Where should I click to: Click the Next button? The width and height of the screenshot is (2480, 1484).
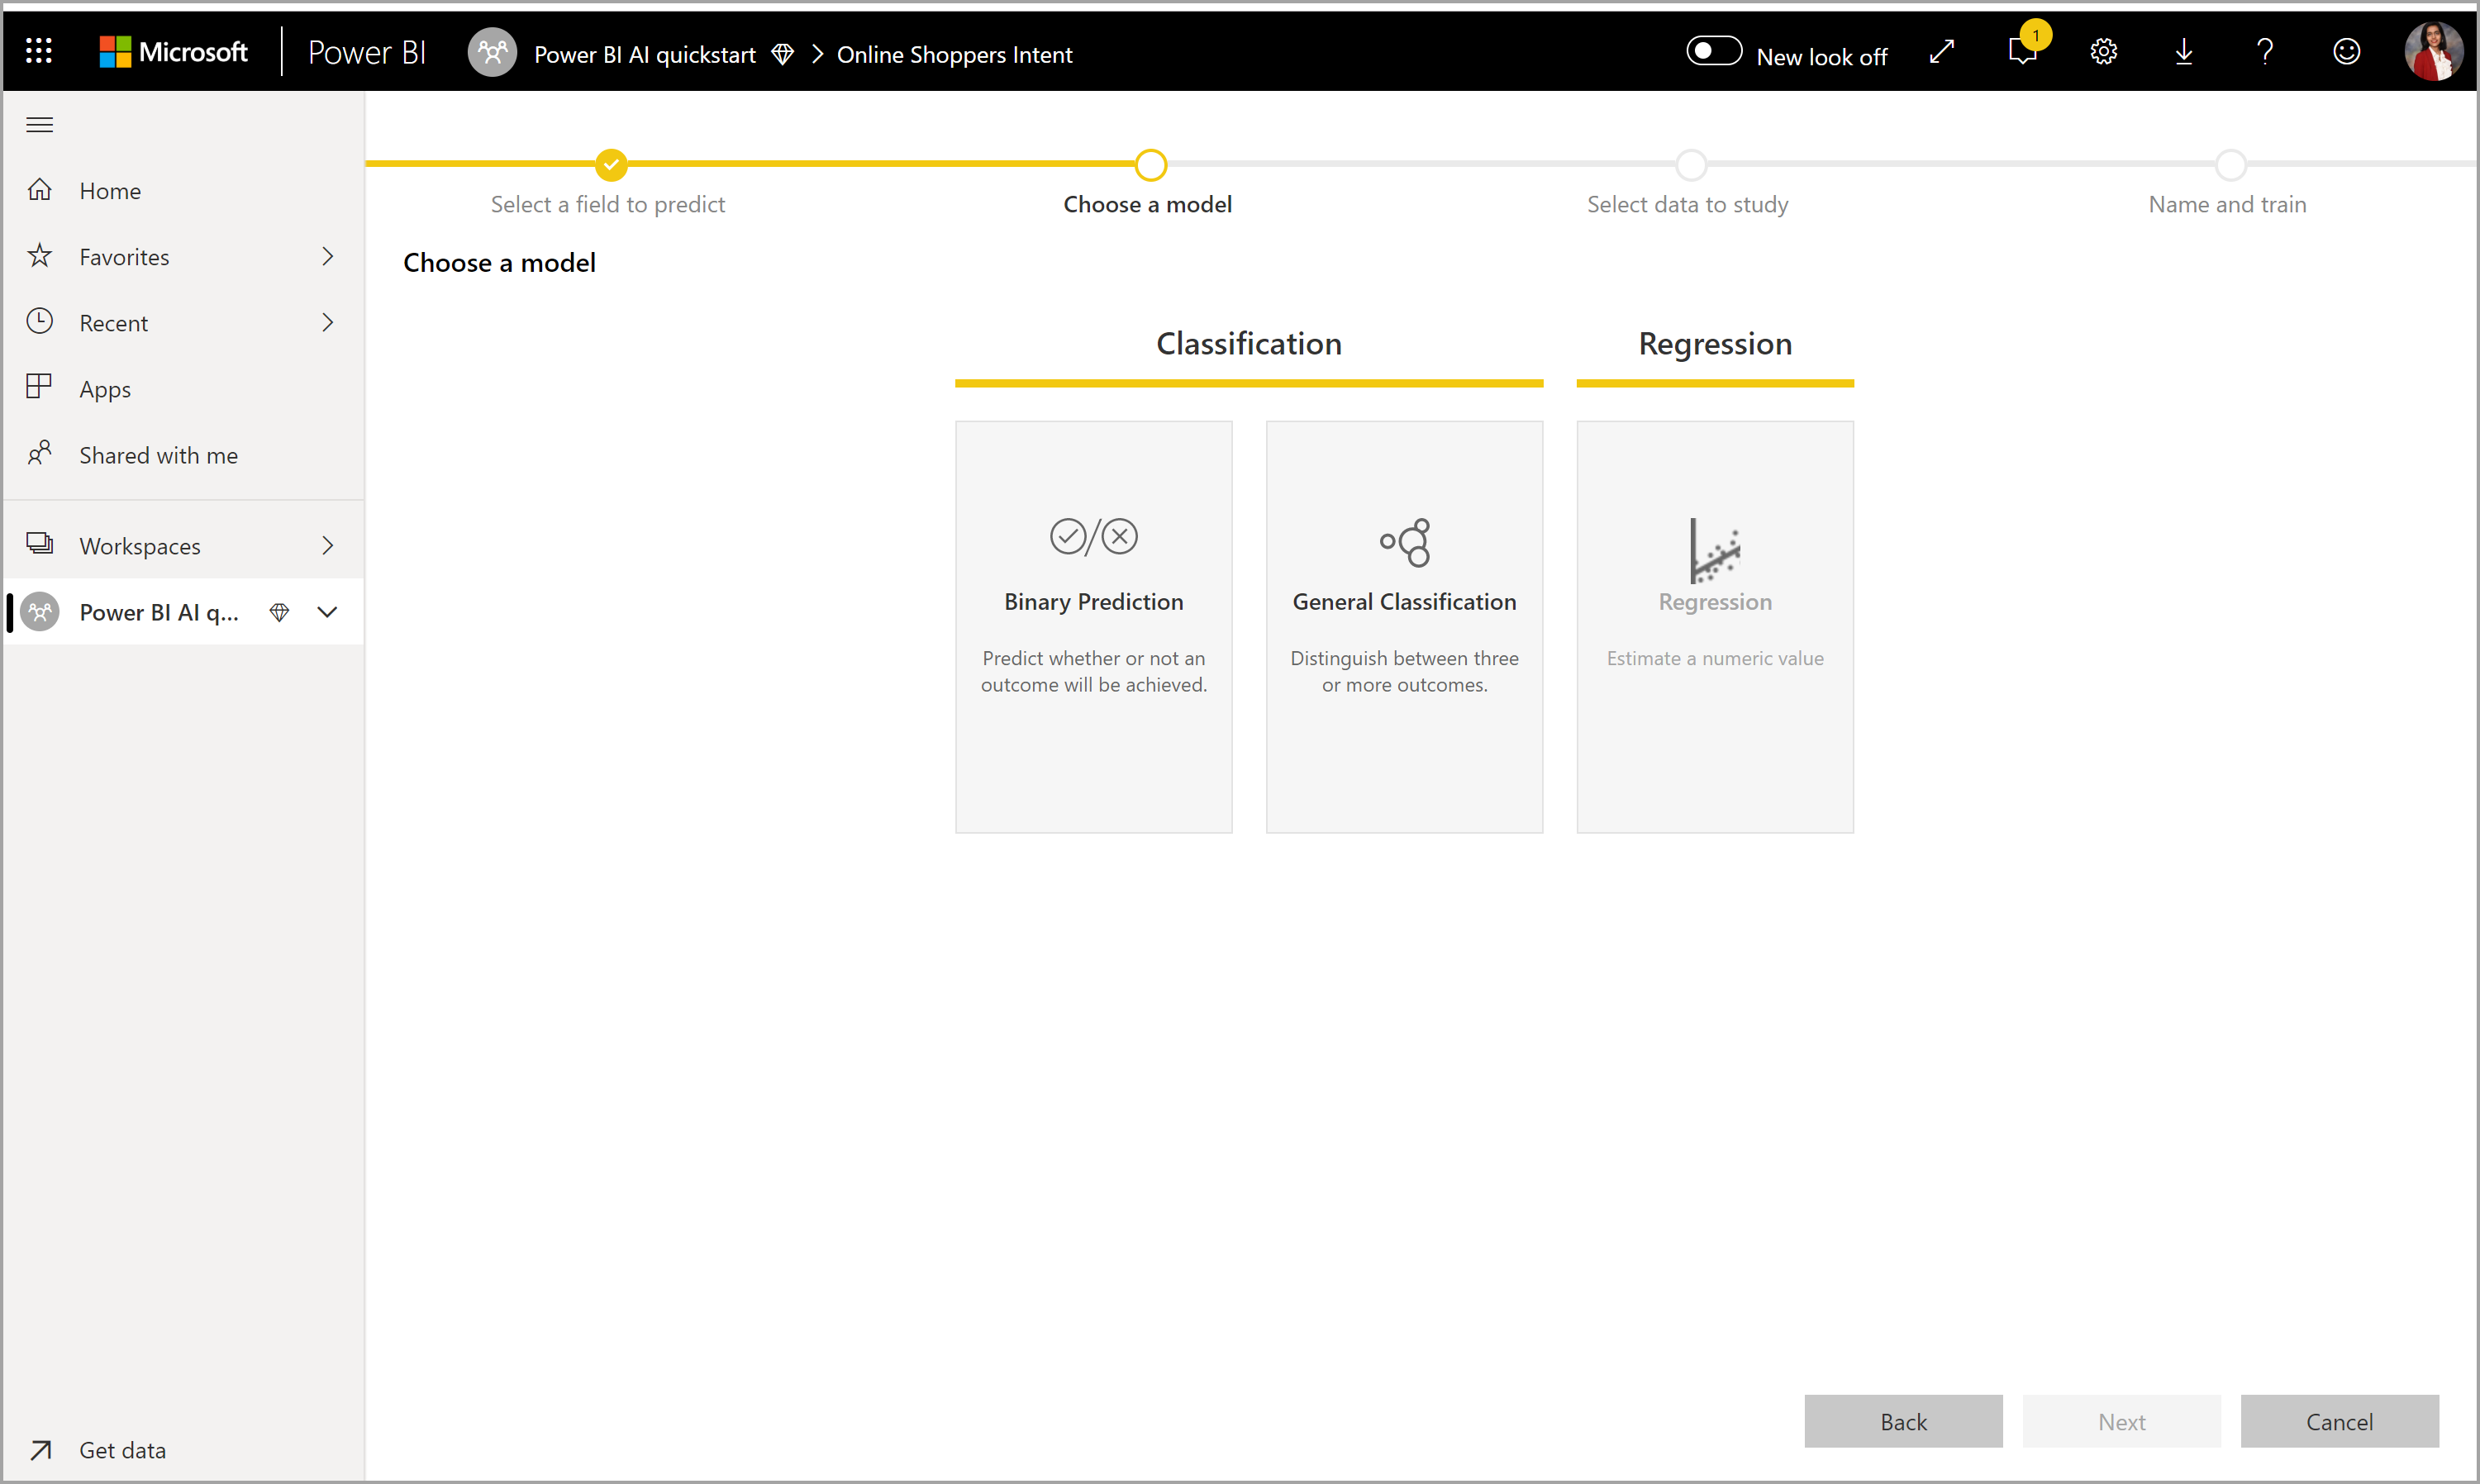pyautogui.click(x=2120, y=1422)
